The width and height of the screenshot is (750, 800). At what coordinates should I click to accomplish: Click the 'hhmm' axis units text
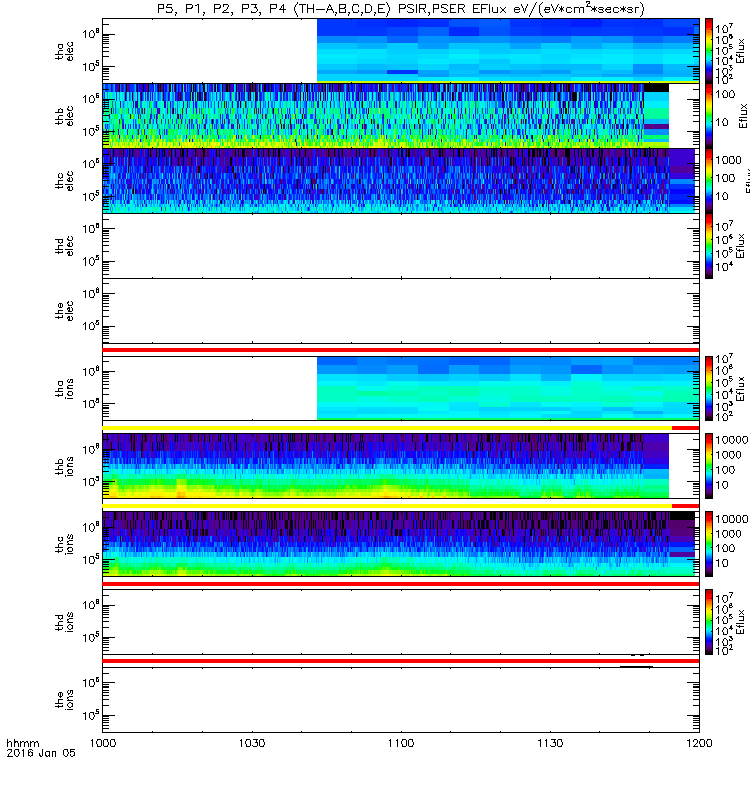[x=23, y=743]
